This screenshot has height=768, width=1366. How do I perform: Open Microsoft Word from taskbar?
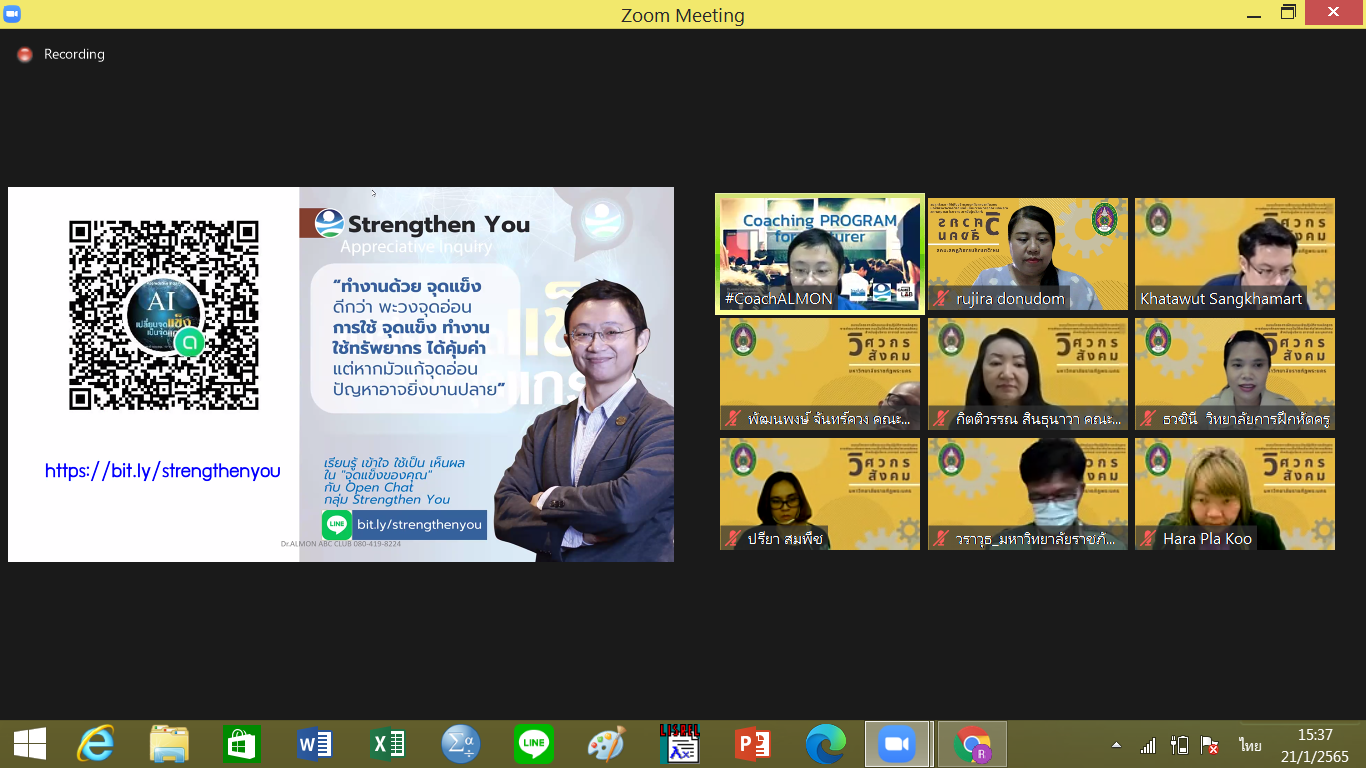(x=315, y=744)
